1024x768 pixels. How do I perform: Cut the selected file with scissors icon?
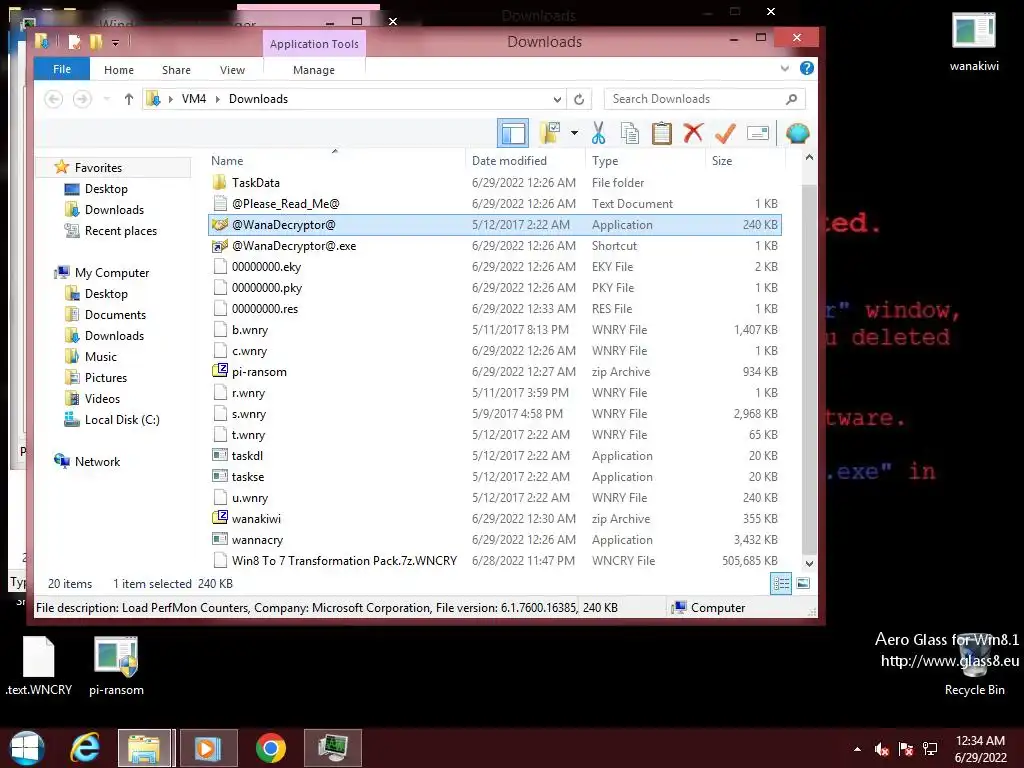[x=598, y=133]
